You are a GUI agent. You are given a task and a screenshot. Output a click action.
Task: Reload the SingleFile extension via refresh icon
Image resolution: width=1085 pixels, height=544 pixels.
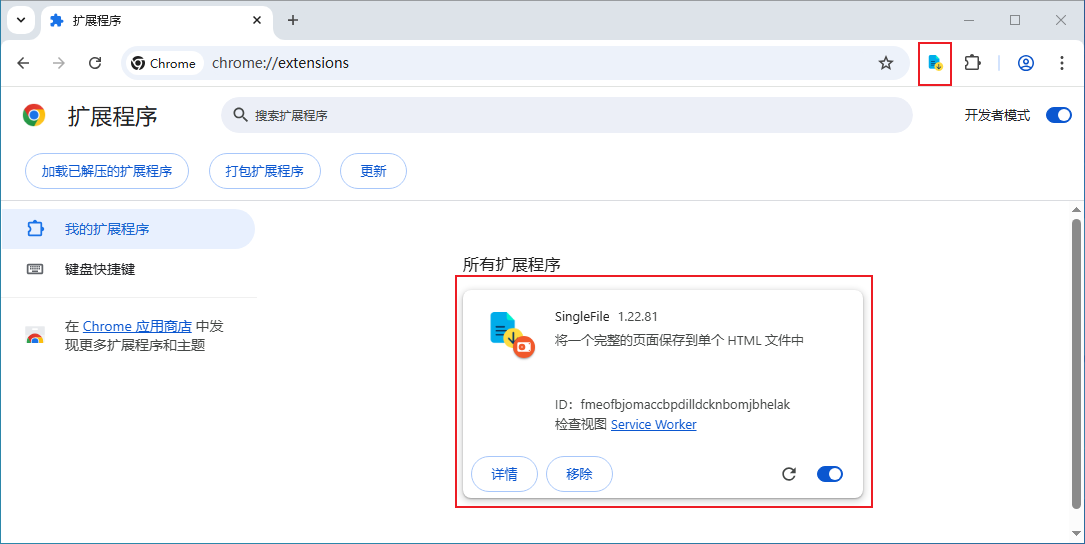click(x=789, y=474)
